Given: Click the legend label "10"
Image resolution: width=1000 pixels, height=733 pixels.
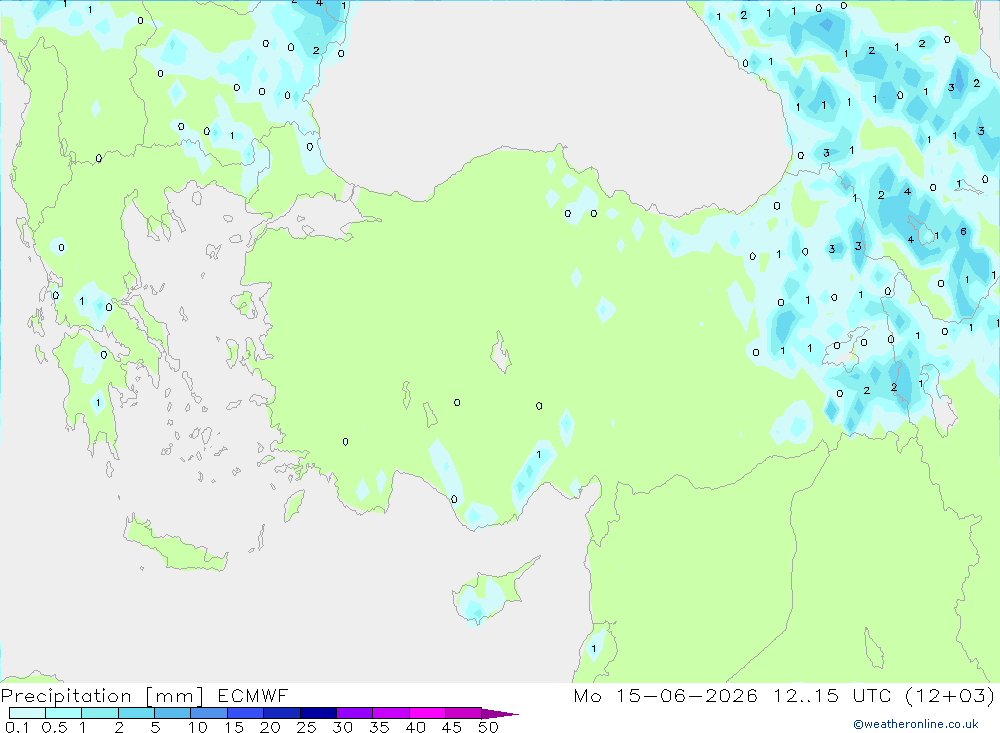Looking at the screenshot, I should [198, 727].
